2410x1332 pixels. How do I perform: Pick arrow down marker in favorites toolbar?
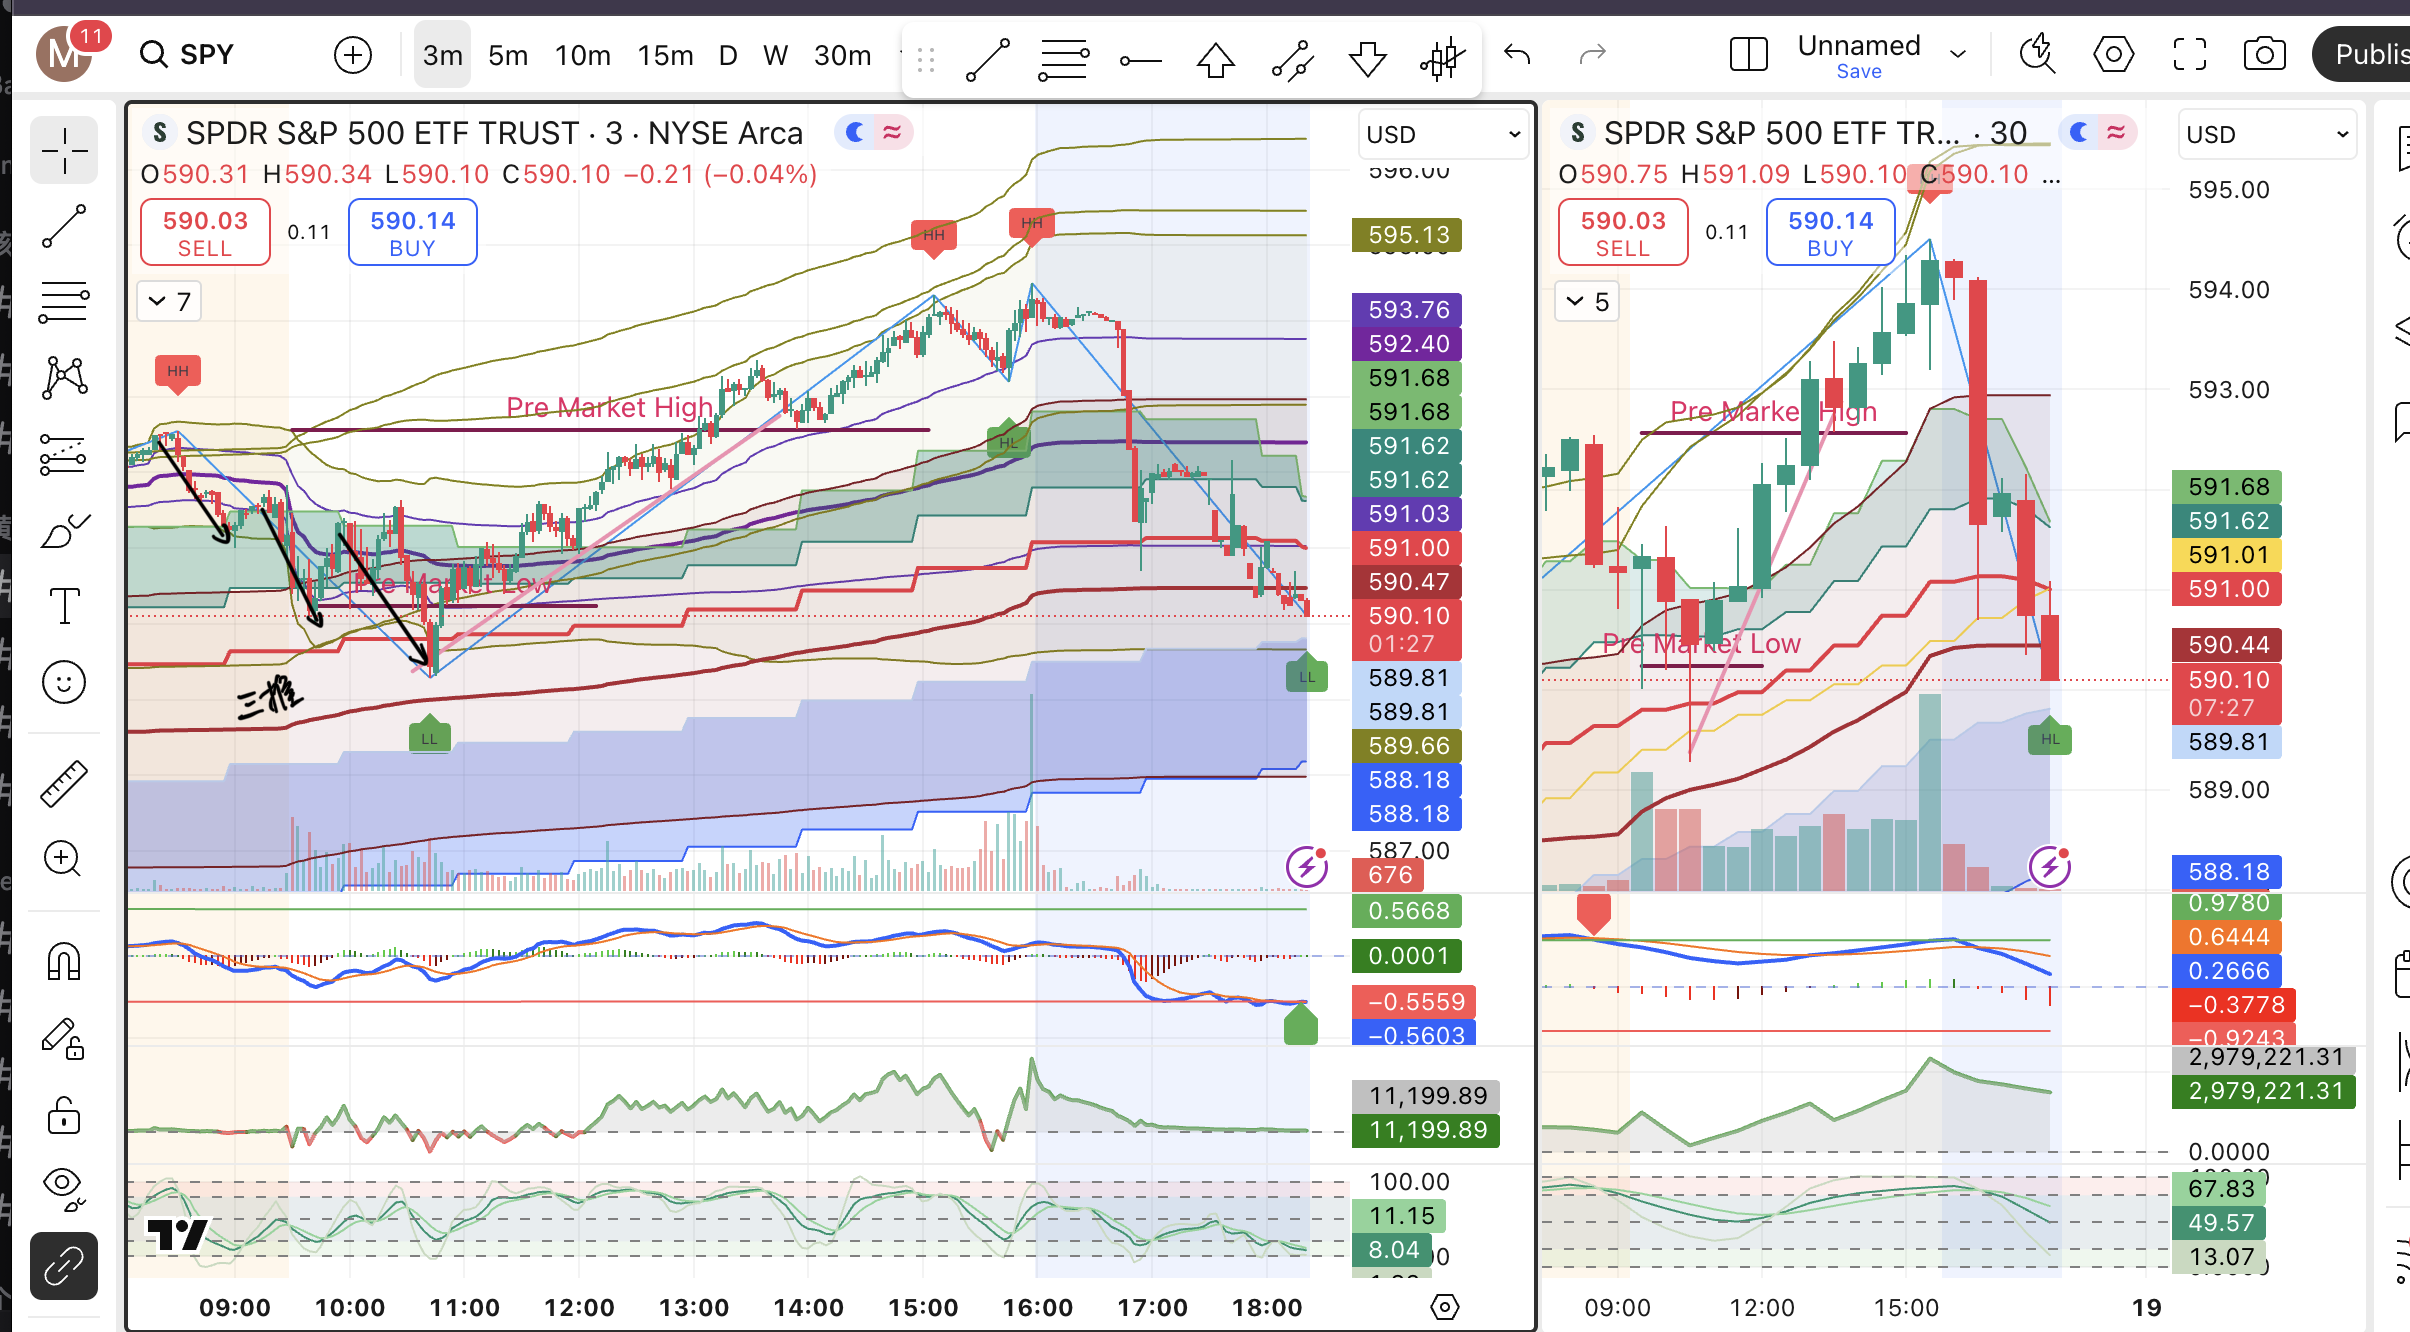(1368, 59)
